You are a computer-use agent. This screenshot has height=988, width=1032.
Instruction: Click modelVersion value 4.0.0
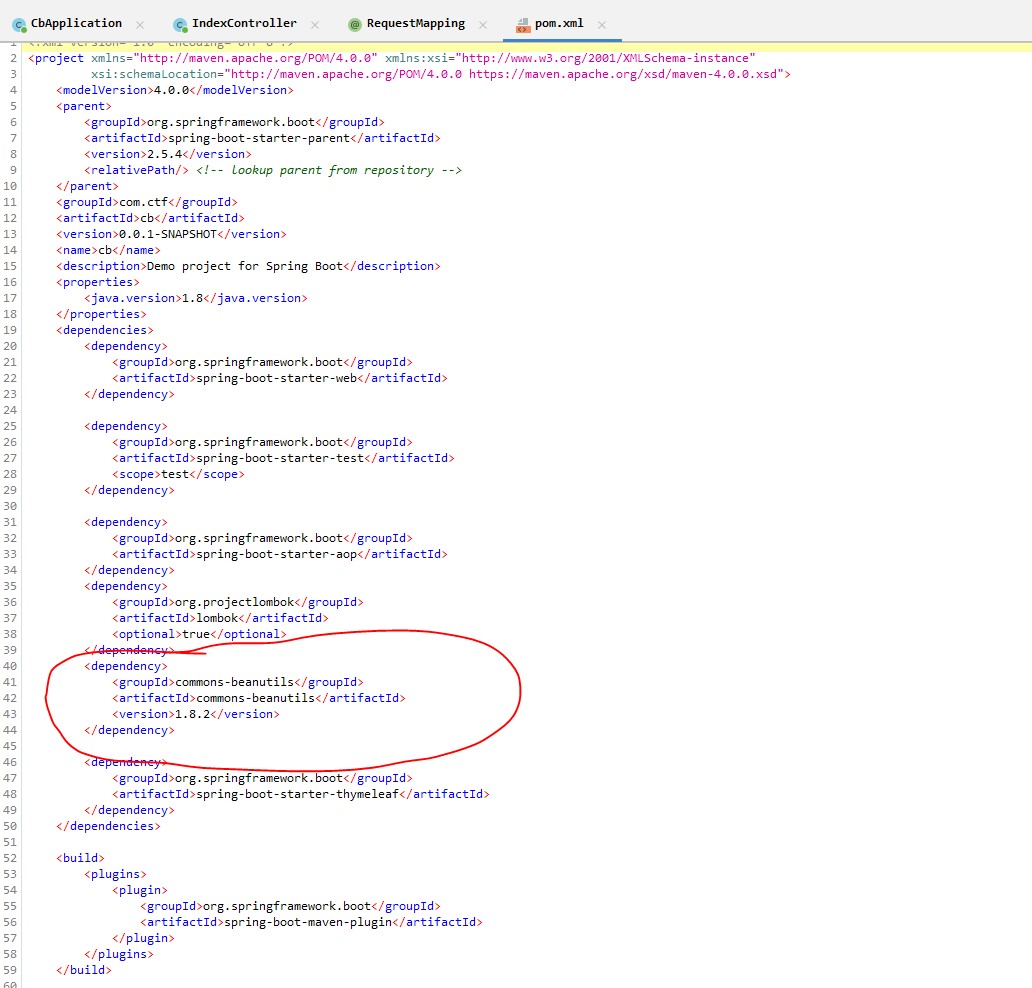pyautogui.click(x=171, y=90)
